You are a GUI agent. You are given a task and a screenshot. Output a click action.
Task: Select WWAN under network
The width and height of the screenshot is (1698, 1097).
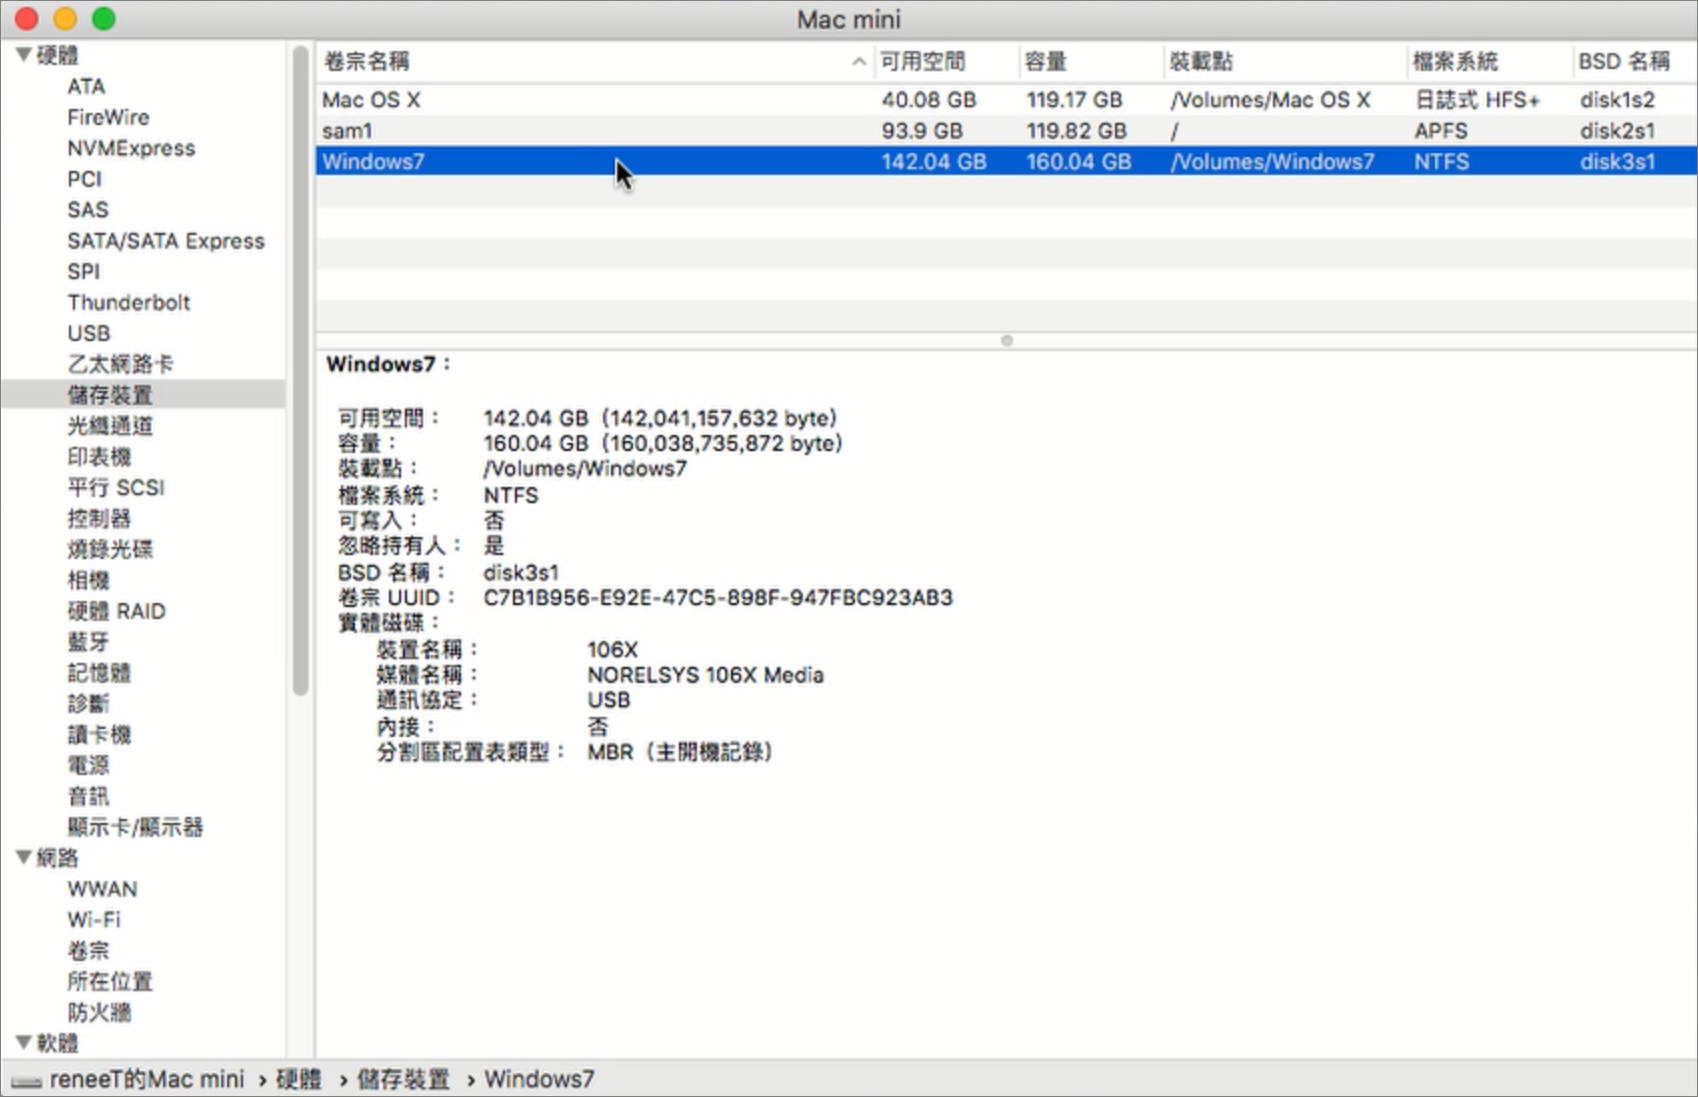point(102,889)
